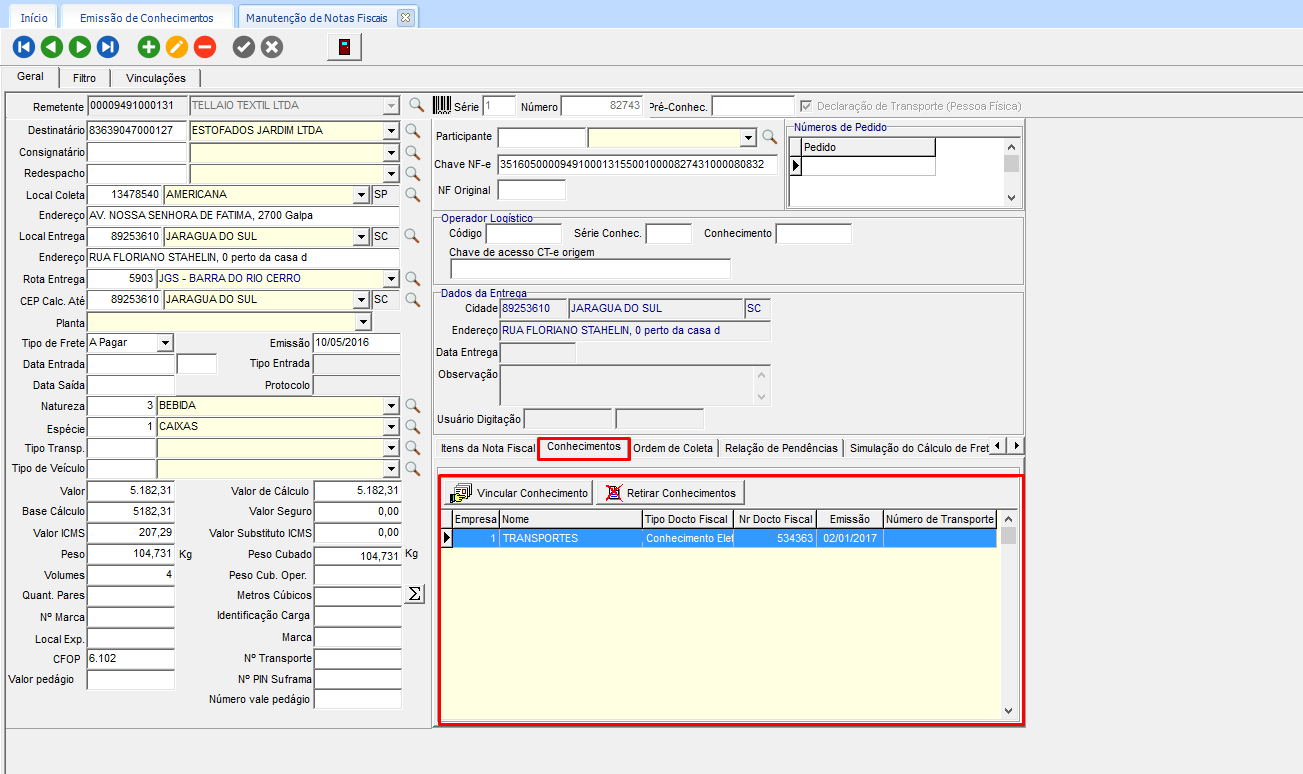This screenshot has width=1303, height=774.
Task: Click the Vincular Conhecimento button
Action: [x=519, y=493]
